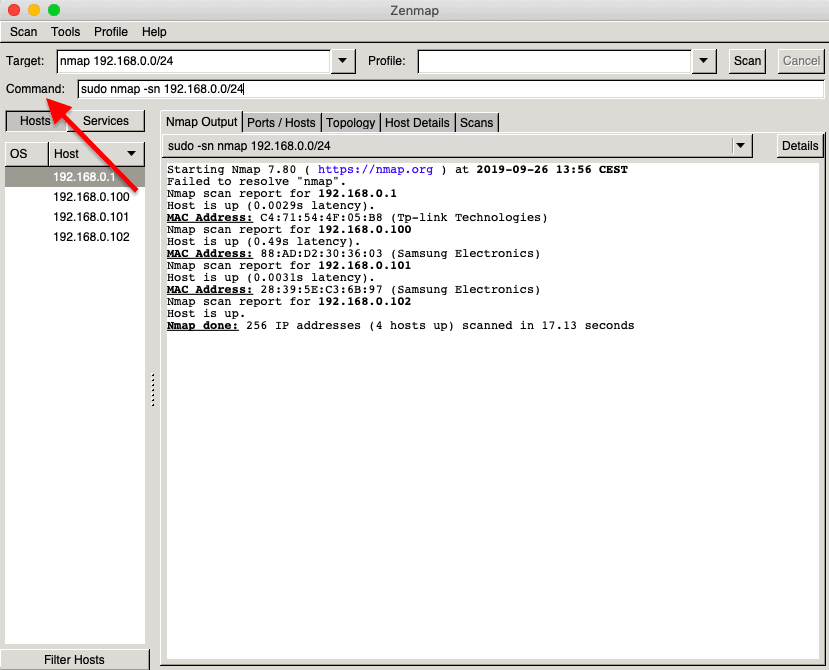Open the Help menu
829x670 pixels.
click(x=154, y=32)
